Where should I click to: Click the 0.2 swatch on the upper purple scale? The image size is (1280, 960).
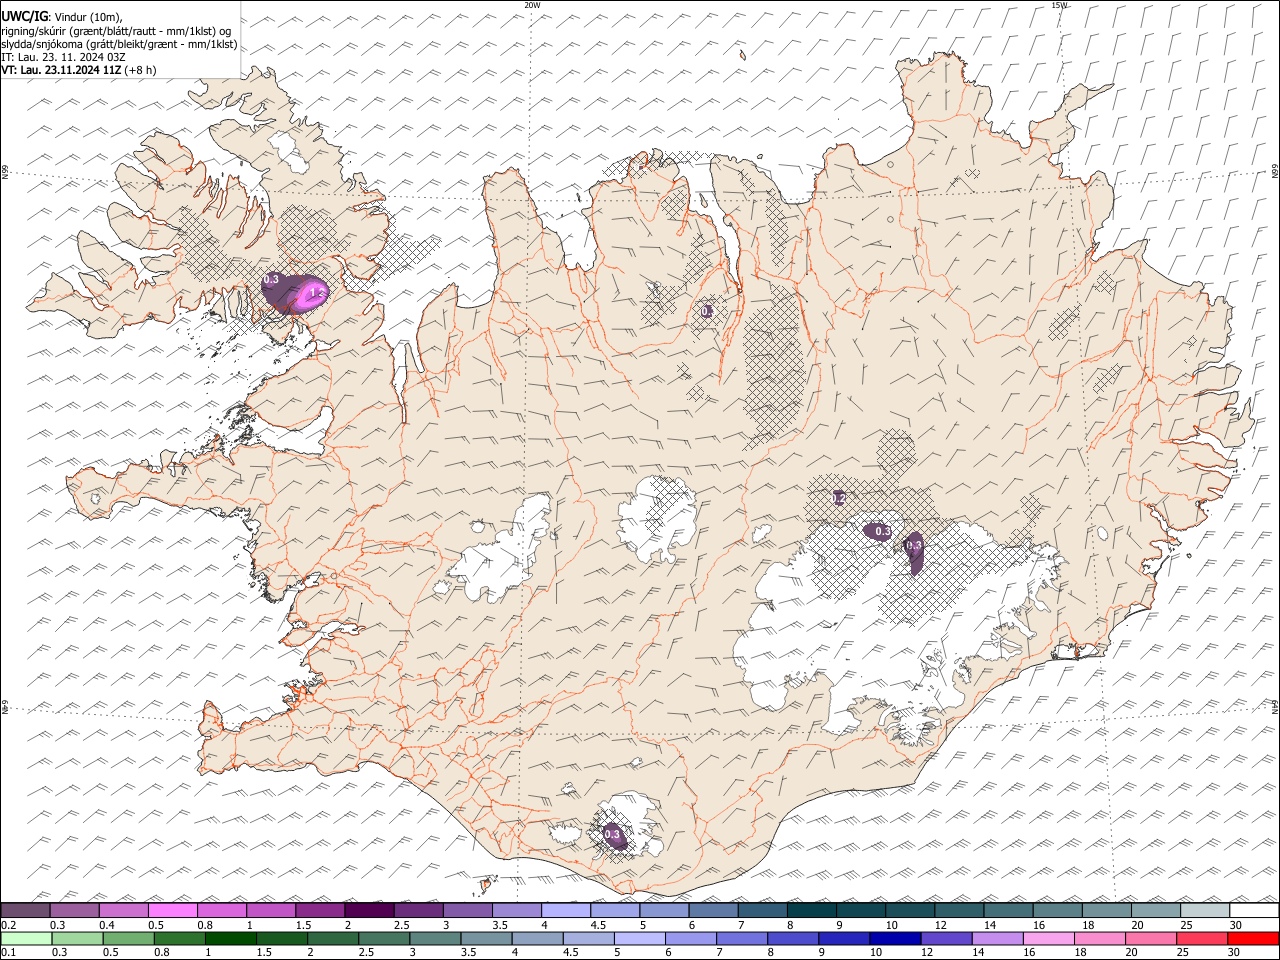point(26,910)
